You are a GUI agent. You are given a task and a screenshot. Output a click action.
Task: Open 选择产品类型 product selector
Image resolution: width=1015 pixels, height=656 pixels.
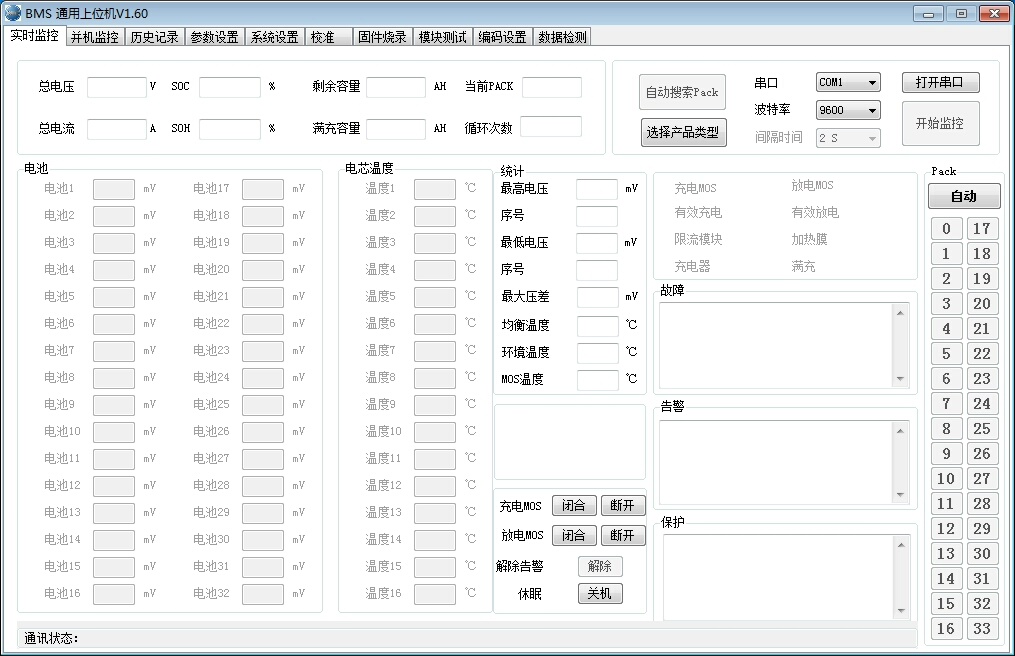pyautogui.click(x=683, y=131)
